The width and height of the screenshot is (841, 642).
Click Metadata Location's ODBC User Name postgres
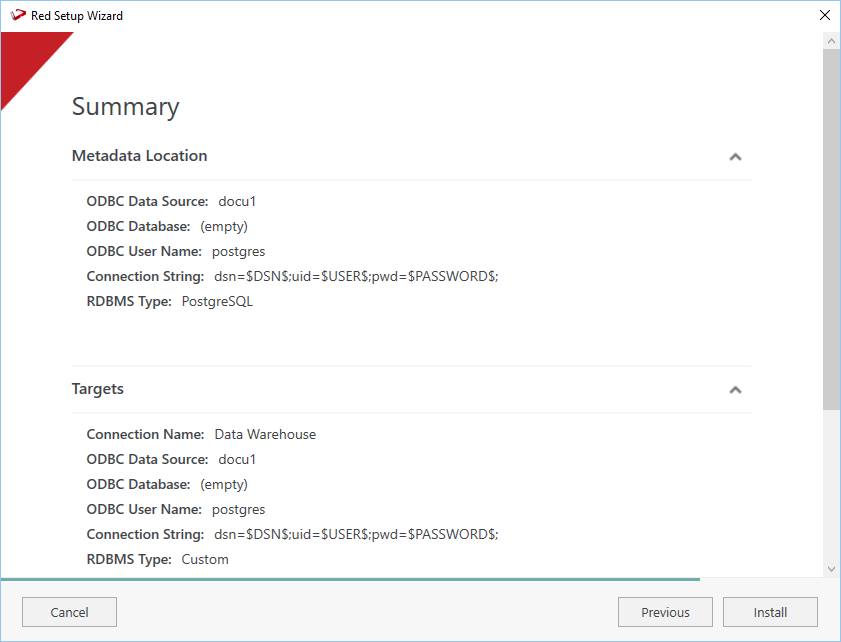tap(238, 251)
